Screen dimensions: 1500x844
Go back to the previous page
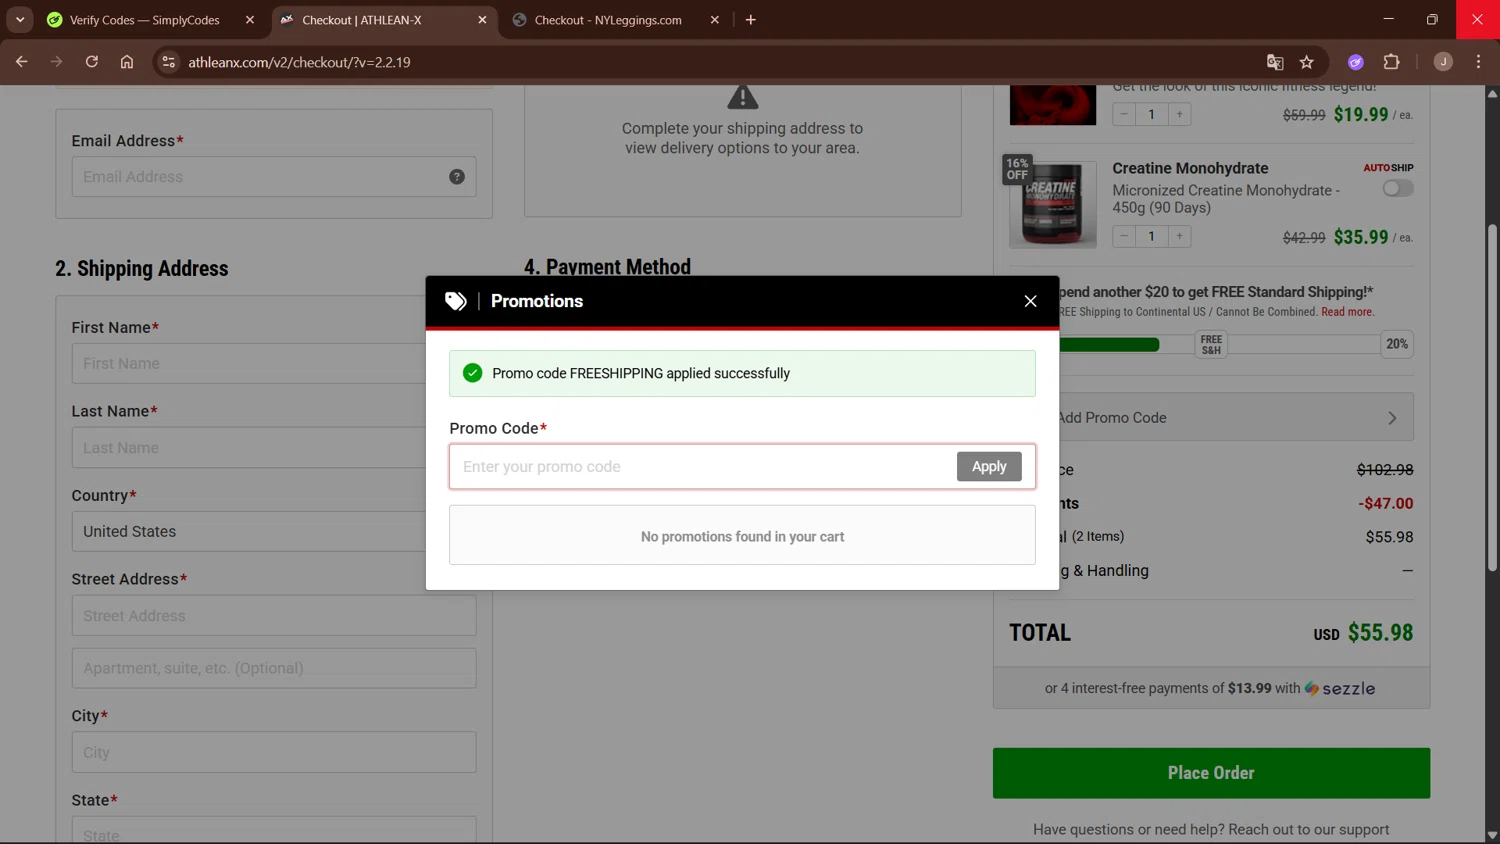pyautogui.click(x=22, y=62)
